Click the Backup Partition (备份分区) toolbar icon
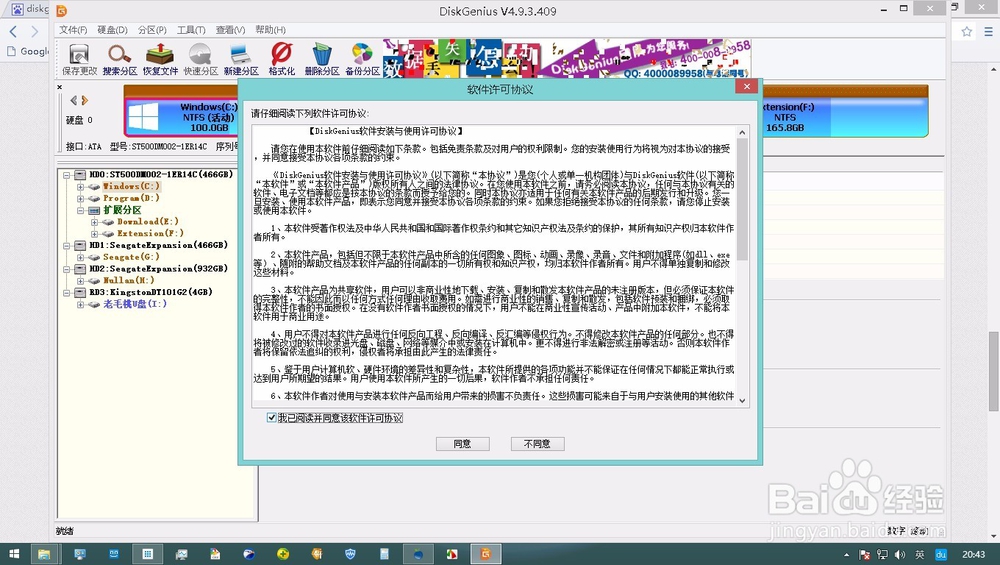1000x565 pixels. (x=362, y=59)
